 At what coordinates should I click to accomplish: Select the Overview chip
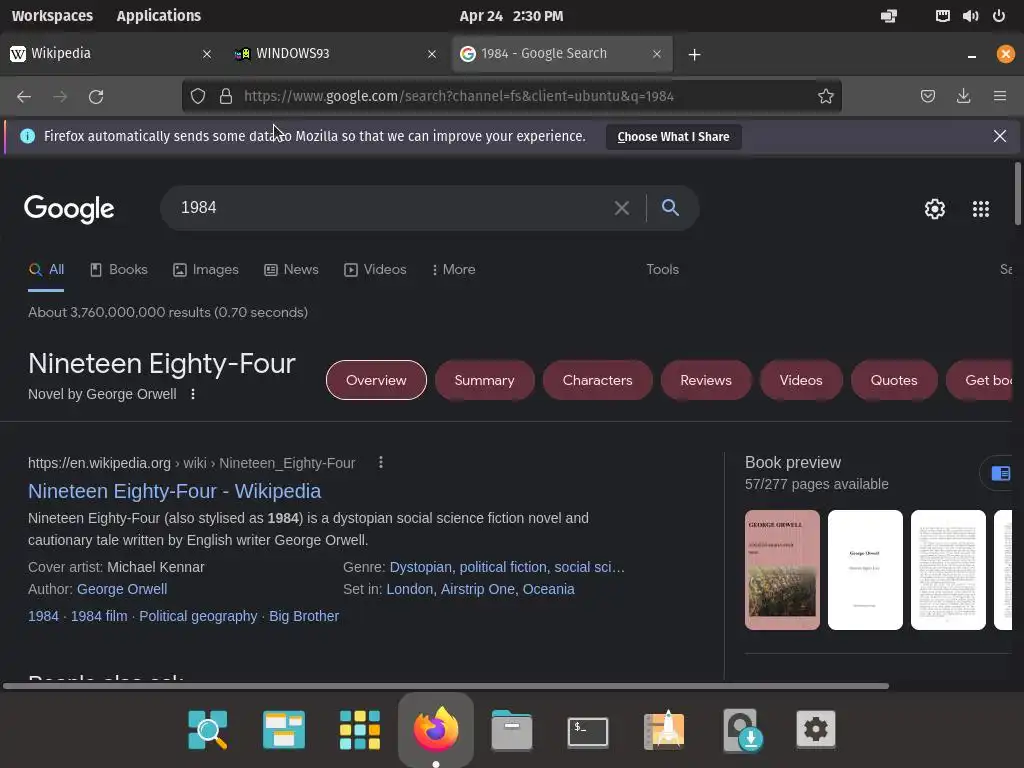click(x=376, y=380)
